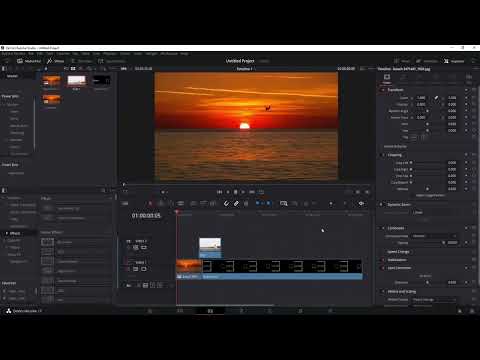Toggle the Lens Correction switch
This screenshot has height=360, width=480.
[x=383, y=268]
